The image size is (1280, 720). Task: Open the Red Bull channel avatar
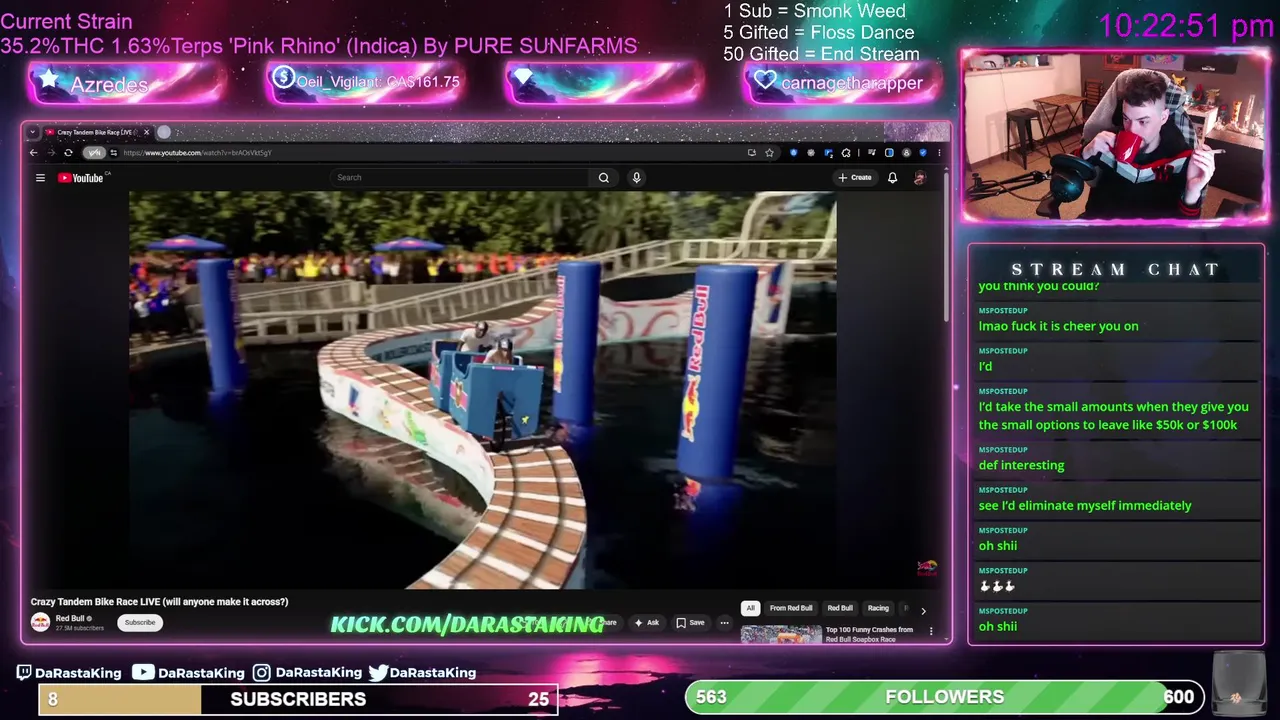coord(40,622)
